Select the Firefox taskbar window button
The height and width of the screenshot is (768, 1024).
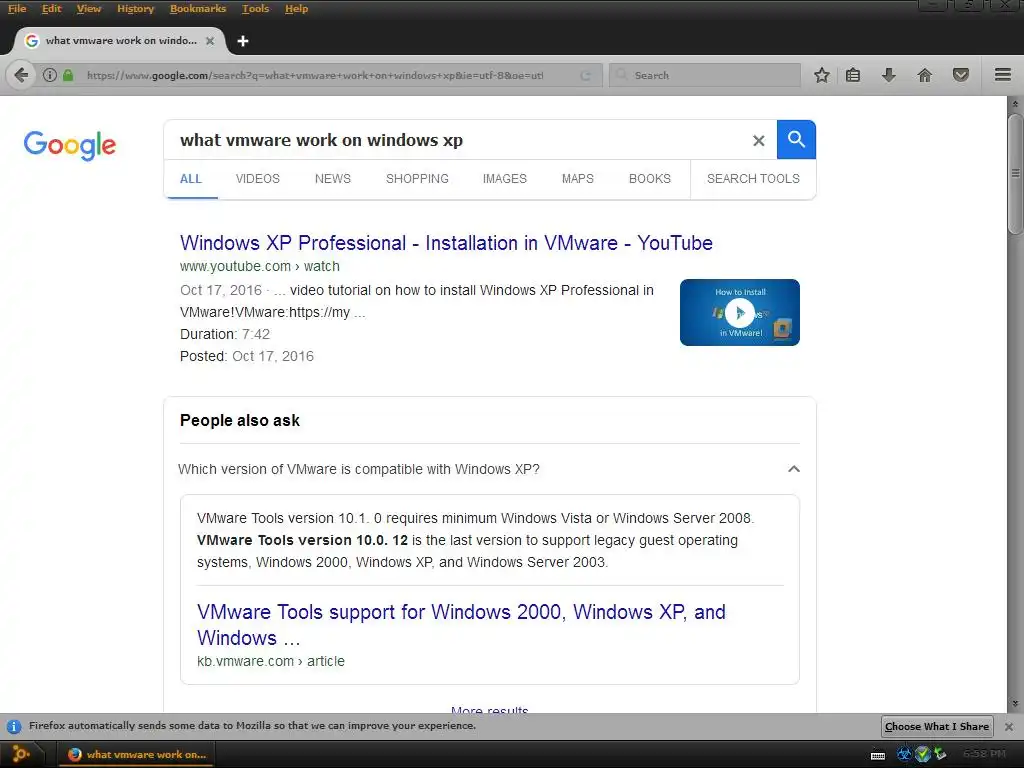click(x=137, y=754)
